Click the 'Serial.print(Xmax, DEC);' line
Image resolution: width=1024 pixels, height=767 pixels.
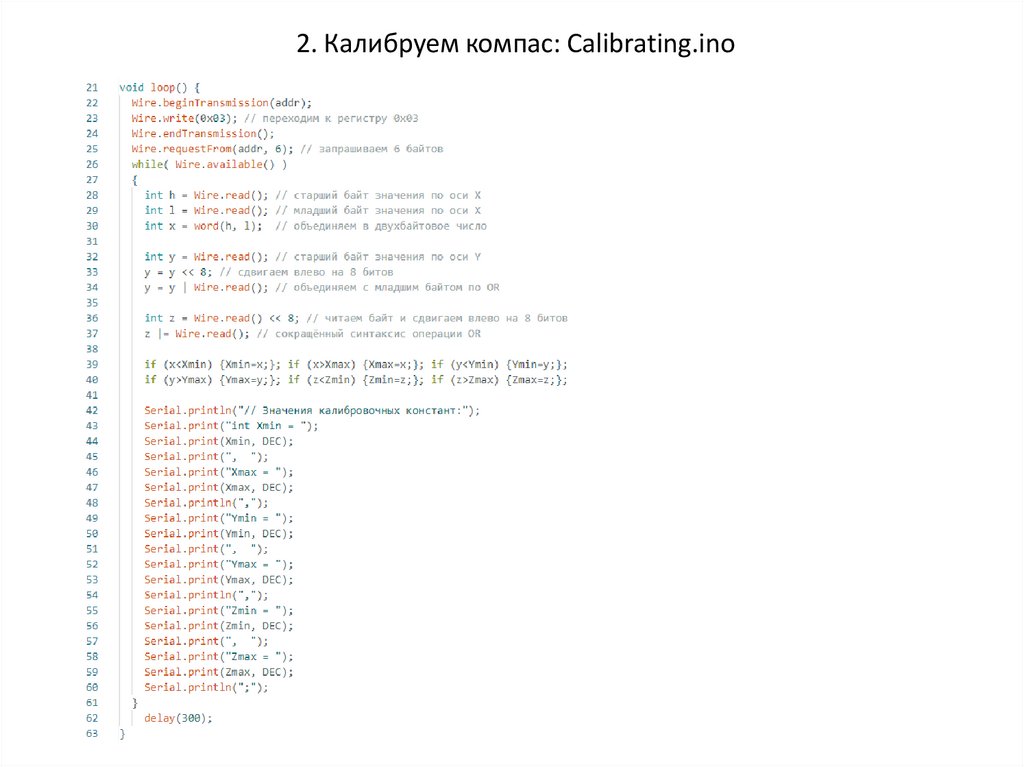[x=219, y=487]
